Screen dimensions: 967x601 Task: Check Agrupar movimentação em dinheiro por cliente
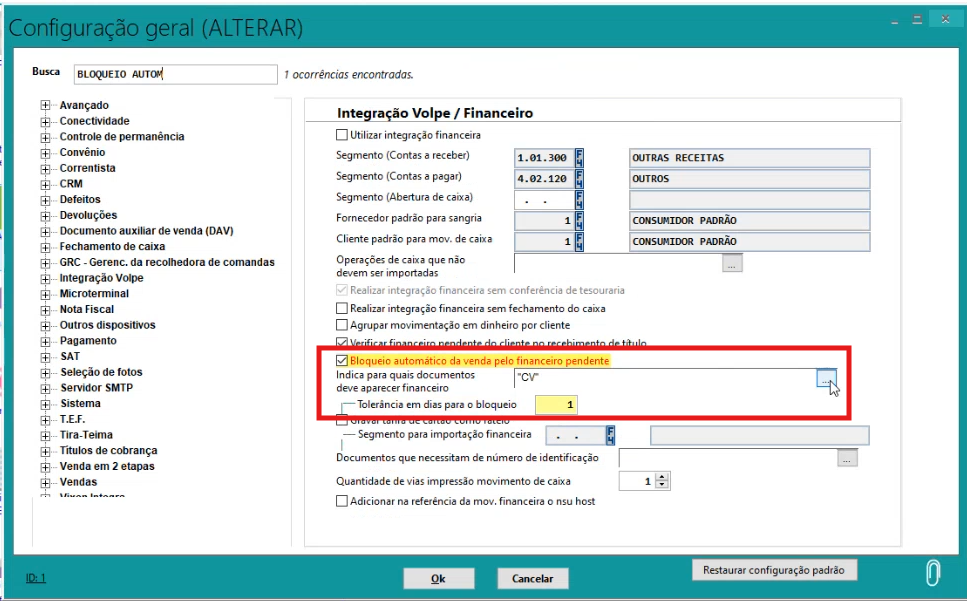342,325
